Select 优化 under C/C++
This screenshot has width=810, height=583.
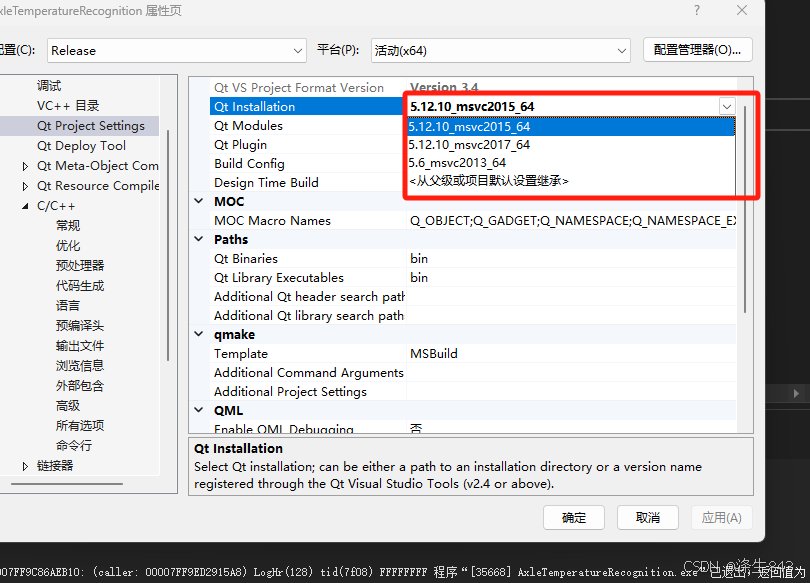pyautogui.click(x=68, y=246)
